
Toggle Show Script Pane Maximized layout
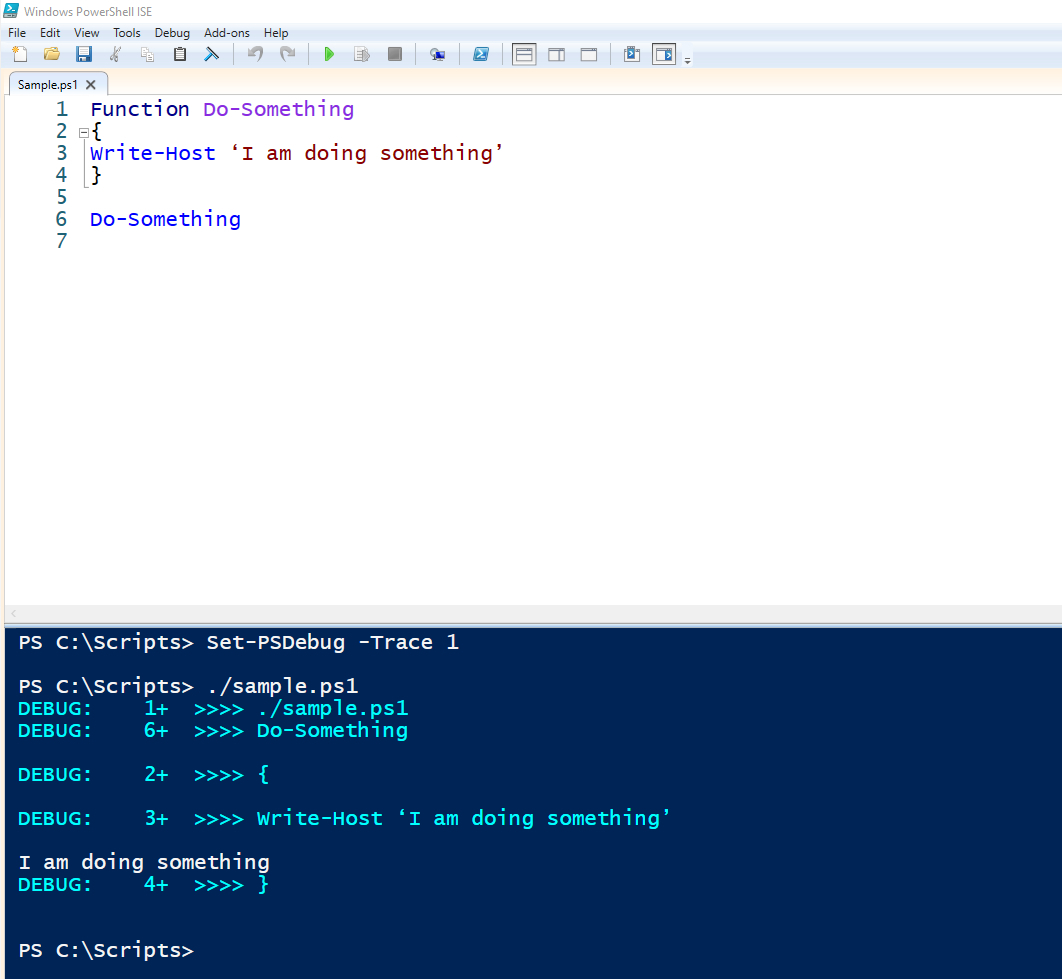(589, 54)
